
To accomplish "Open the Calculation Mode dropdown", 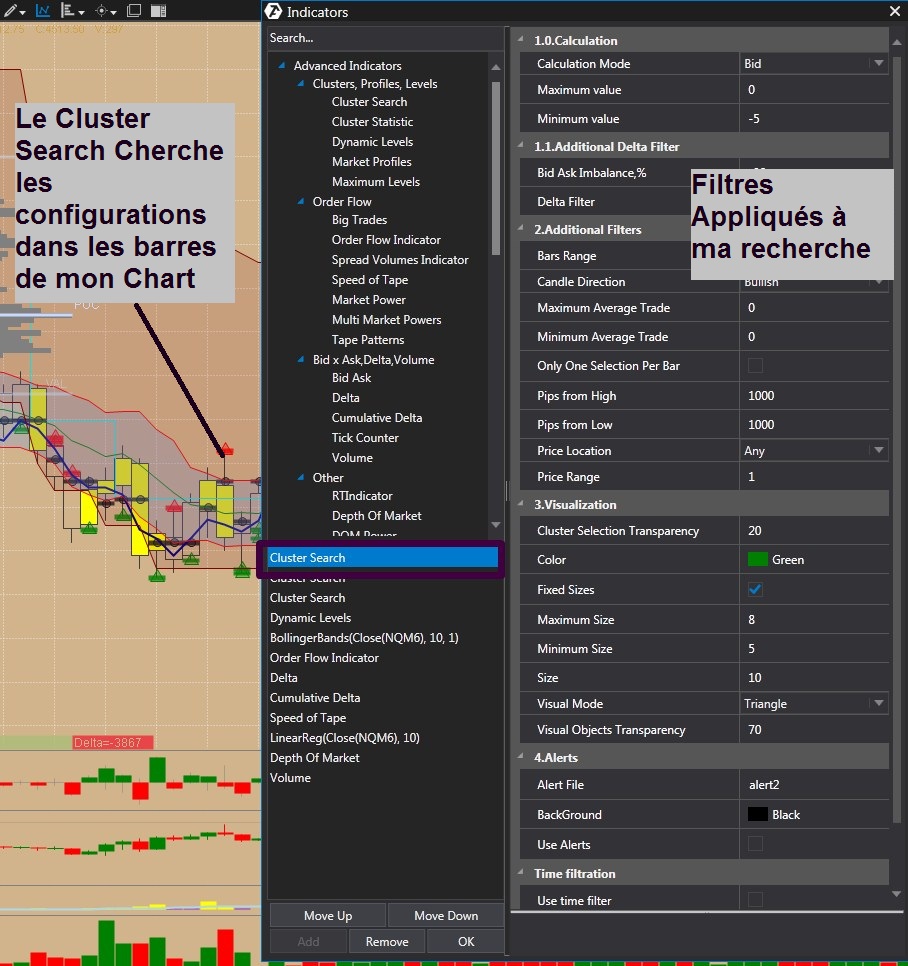I will click(878, 64).
